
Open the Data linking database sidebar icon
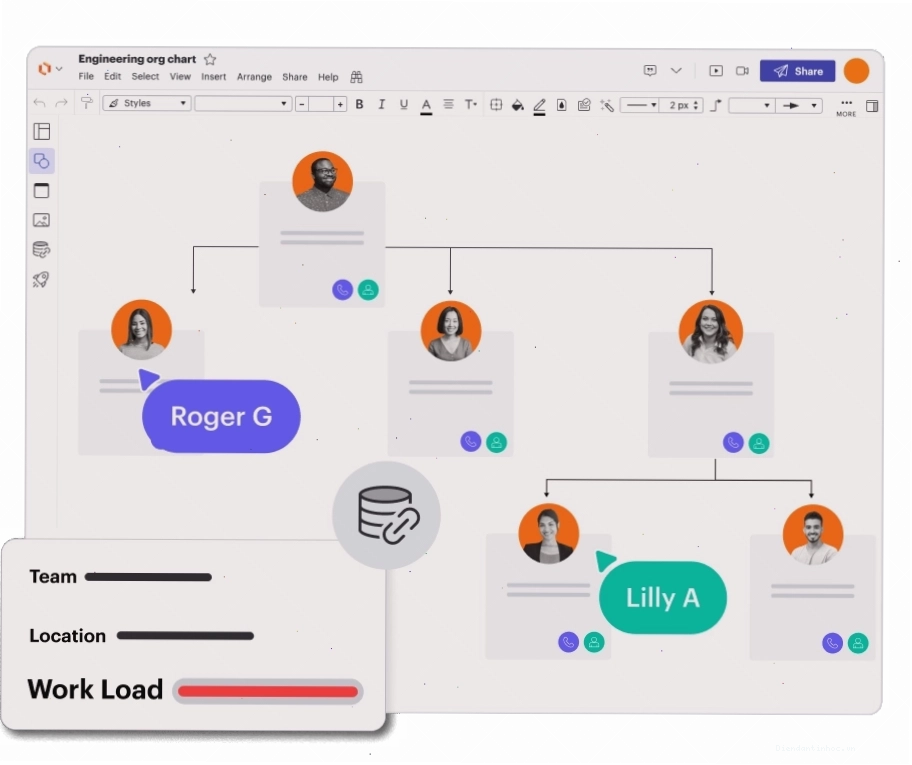[x=41, y=250]
